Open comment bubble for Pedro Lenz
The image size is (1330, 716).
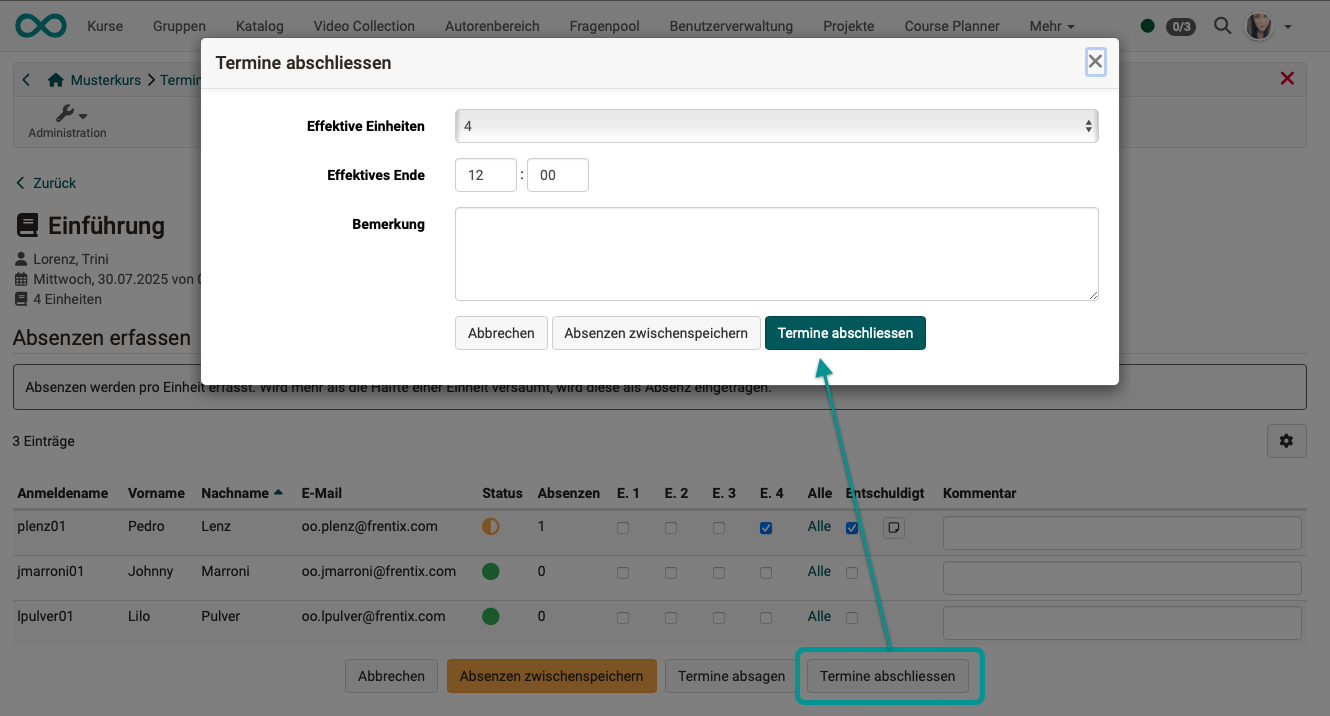pyautogui.click(x=893, y=527)
